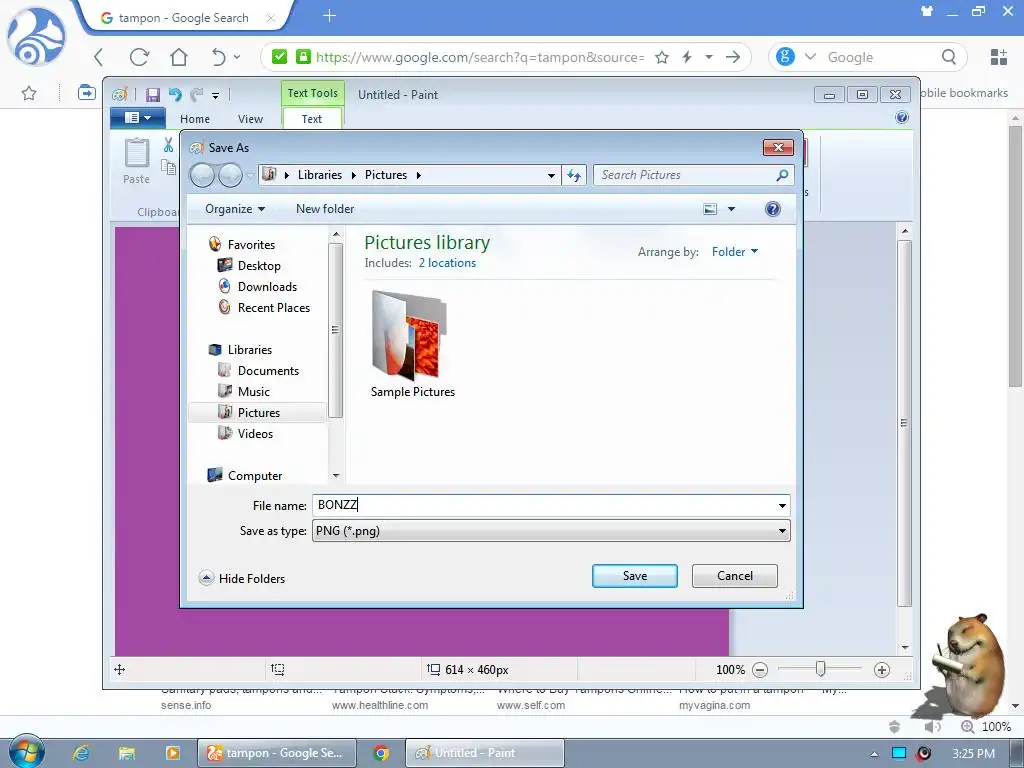Click the Cut scissors icon in Paint
Image resolution: width=1024 pixels, height=768 pixels.
point(168,144)
